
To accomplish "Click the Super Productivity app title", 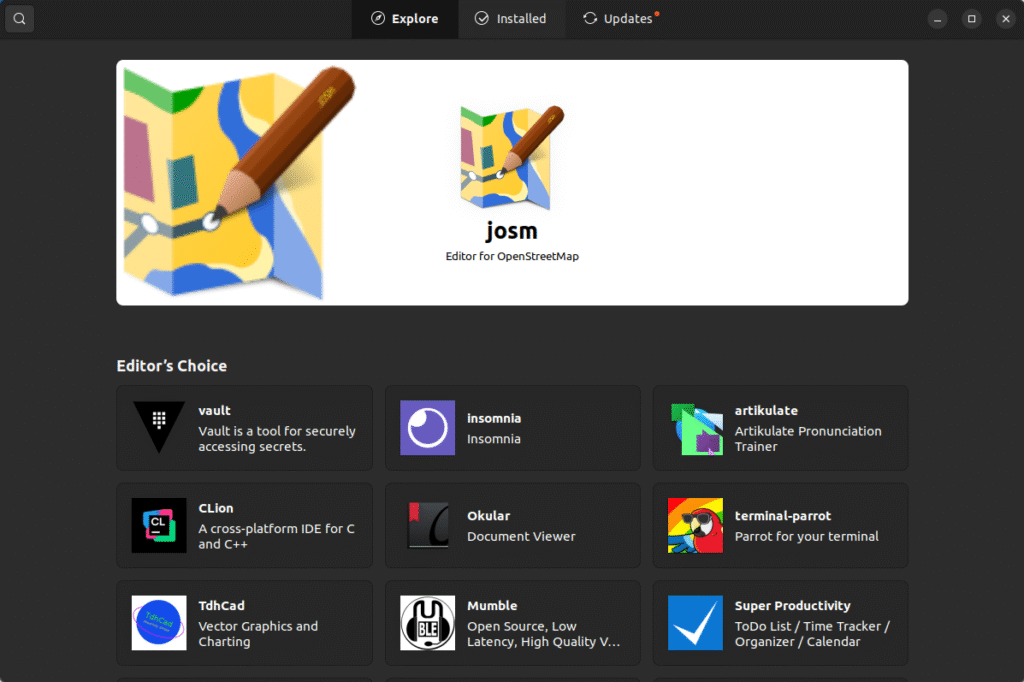I will point(792,606).
